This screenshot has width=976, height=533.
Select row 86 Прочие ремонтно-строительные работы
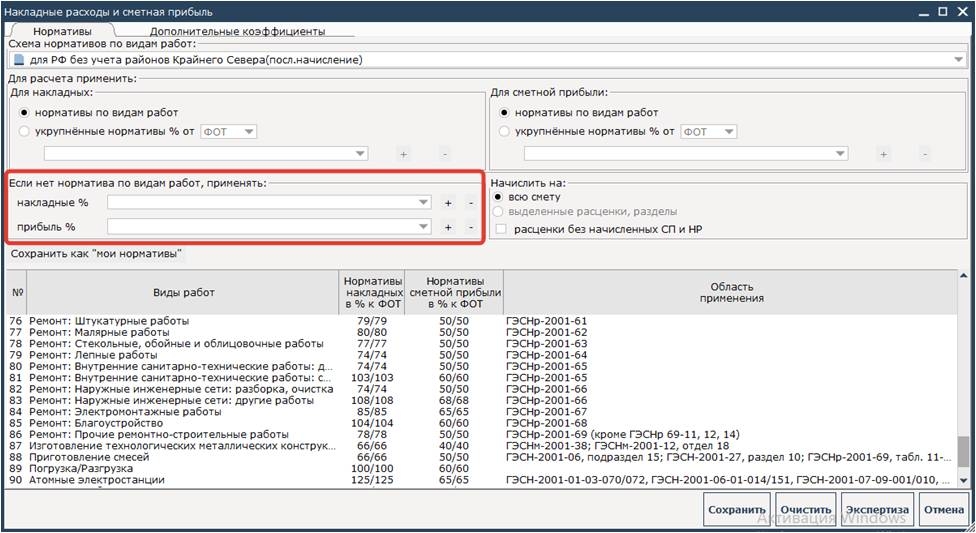click(x=482, y=434)
